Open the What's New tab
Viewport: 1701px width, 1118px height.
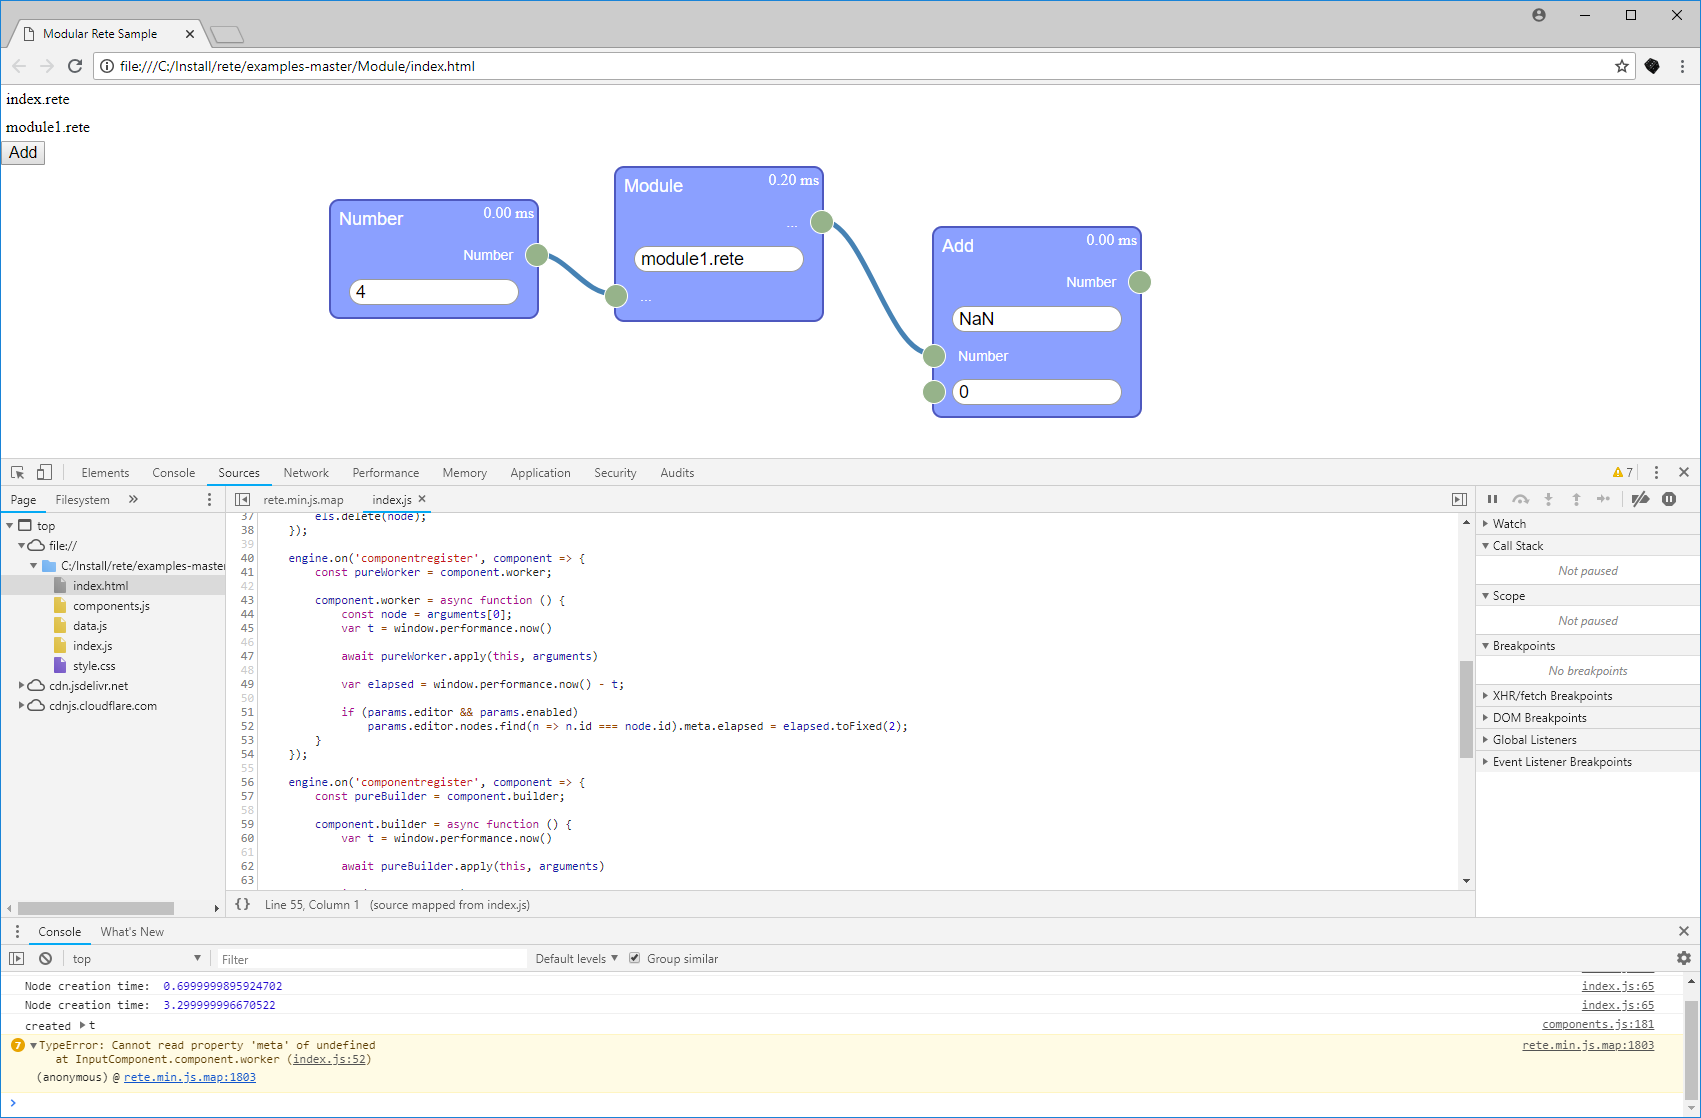(132, 931)
